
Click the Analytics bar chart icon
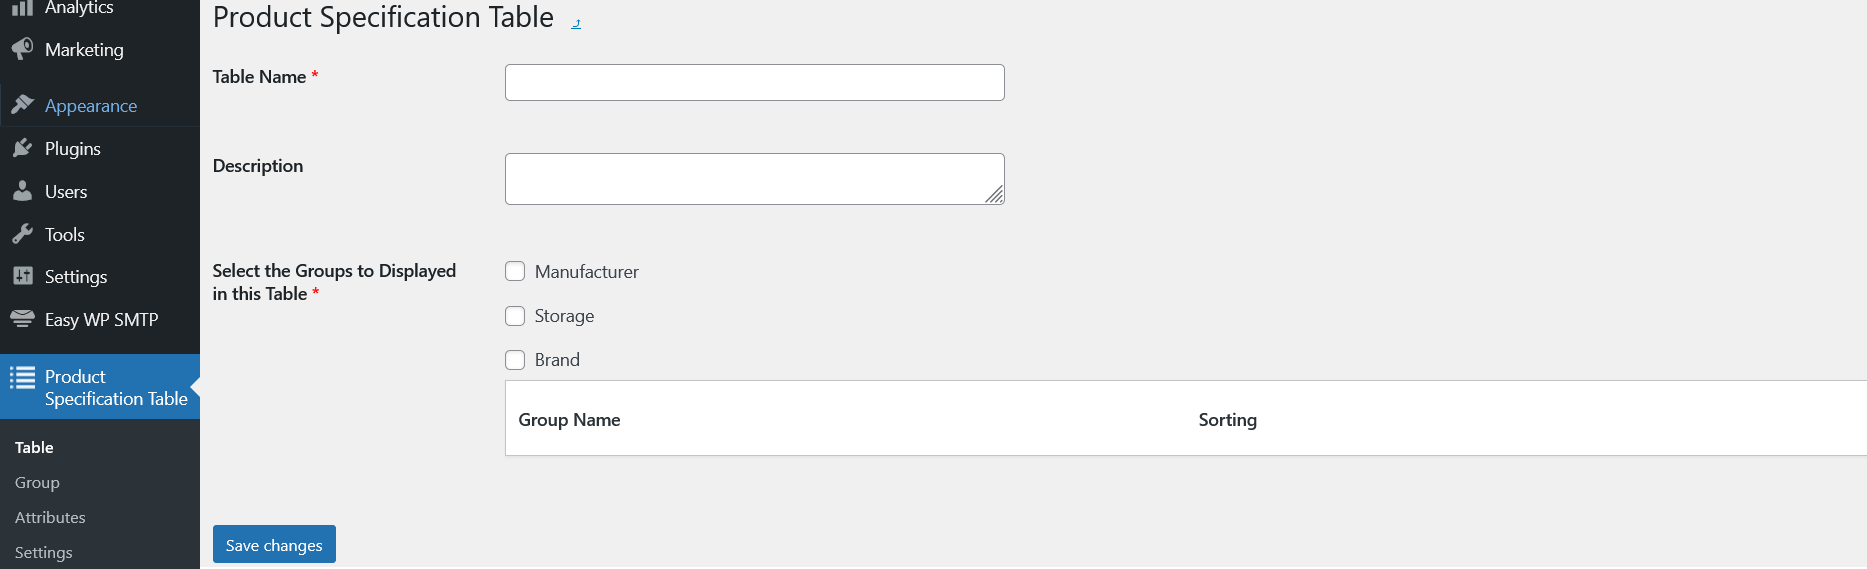pyautogui.click(x=22, y=8)
